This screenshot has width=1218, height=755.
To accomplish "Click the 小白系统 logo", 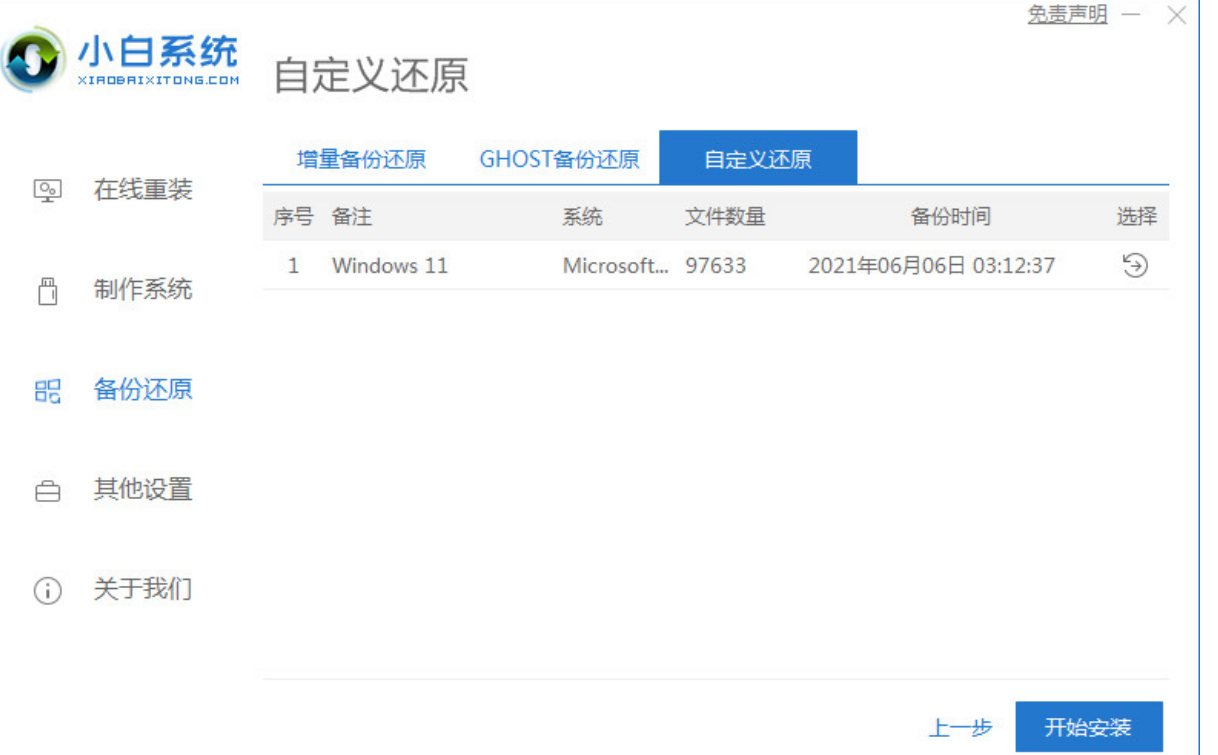I will (122, 60).
